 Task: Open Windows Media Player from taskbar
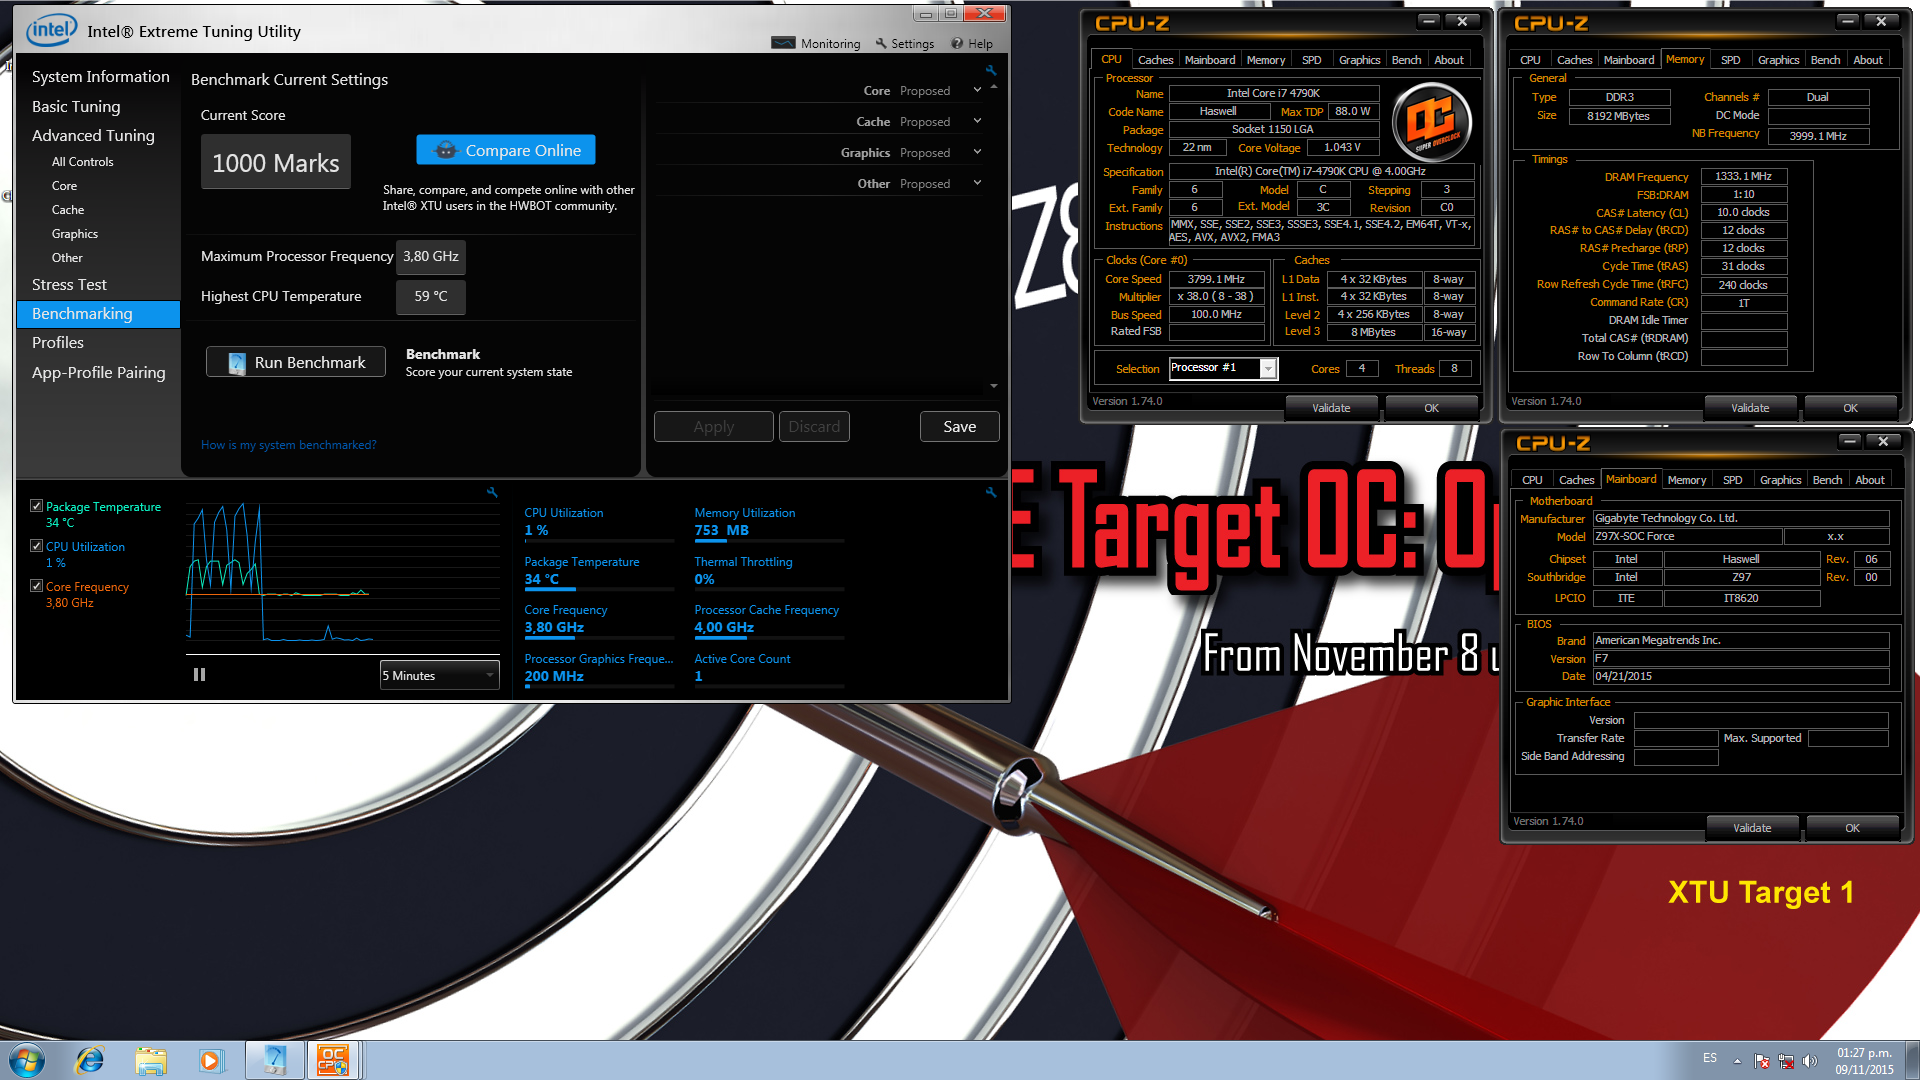211,1060
